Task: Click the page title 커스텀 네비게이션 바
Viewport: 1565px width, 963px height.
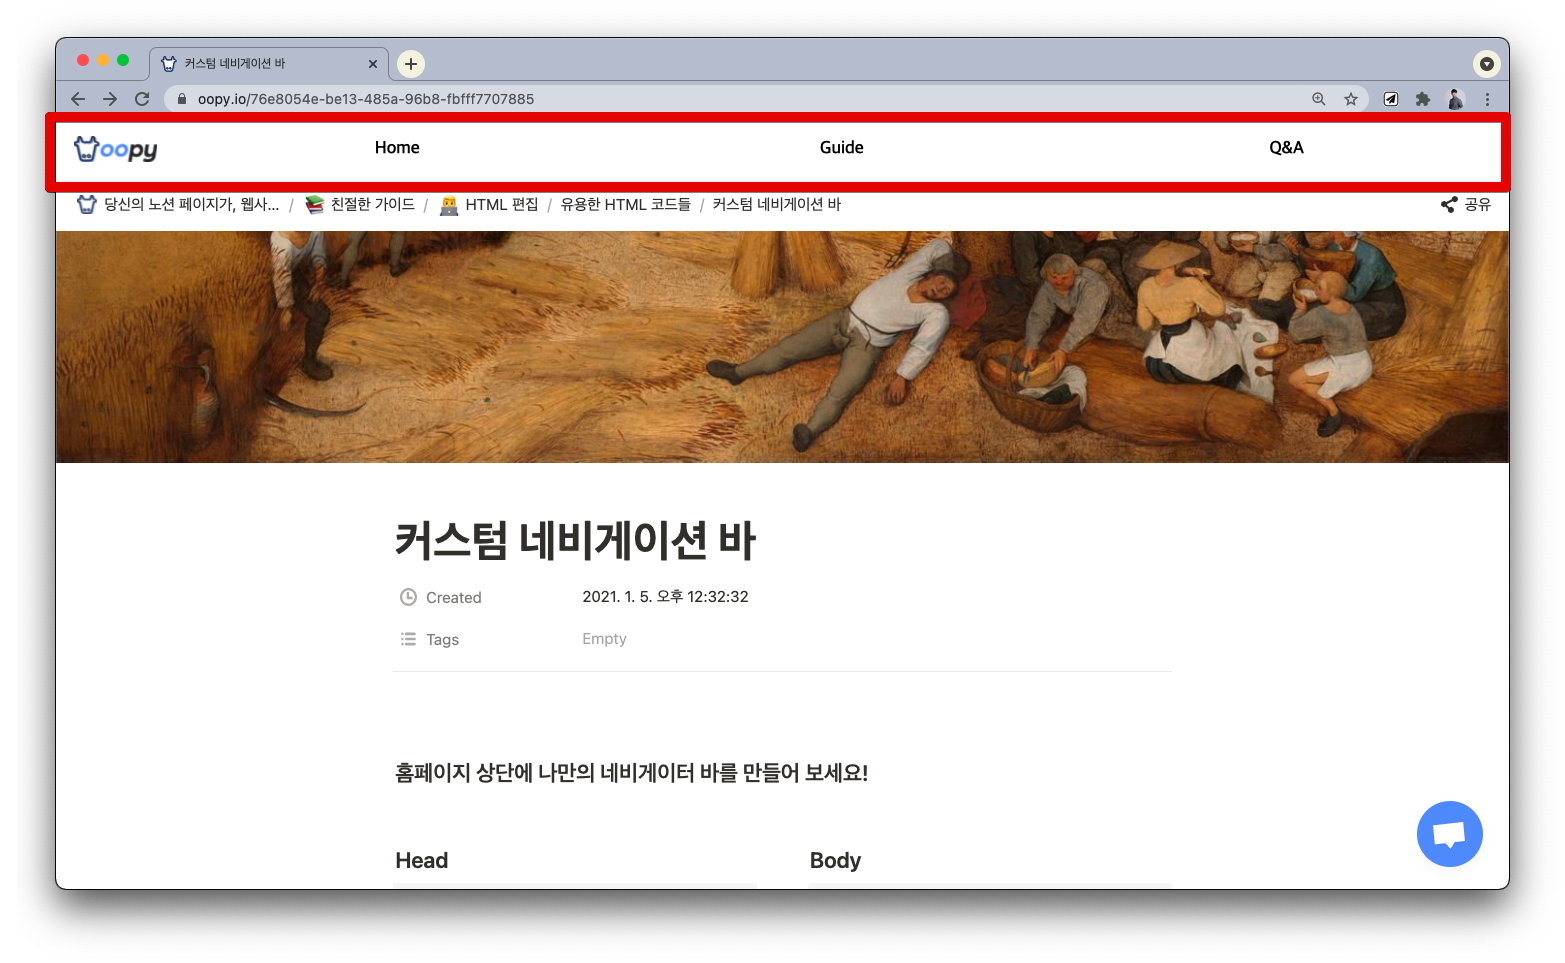Action: point(575,540)
